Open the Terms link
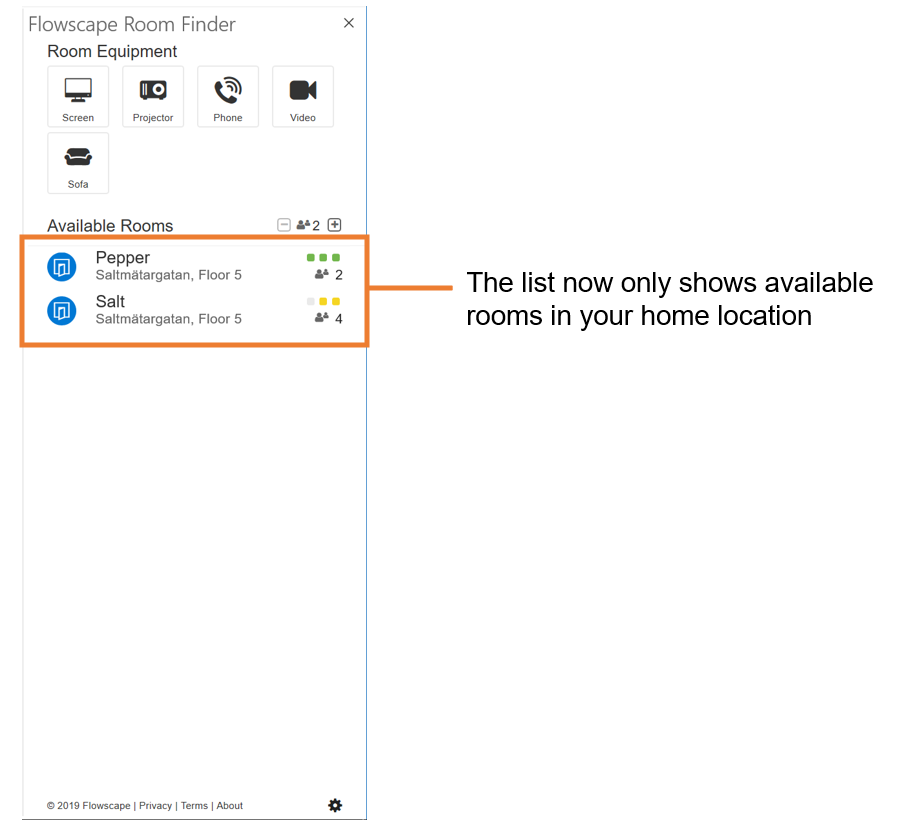This screenshot has width=902, height=830. click(194, 806)
